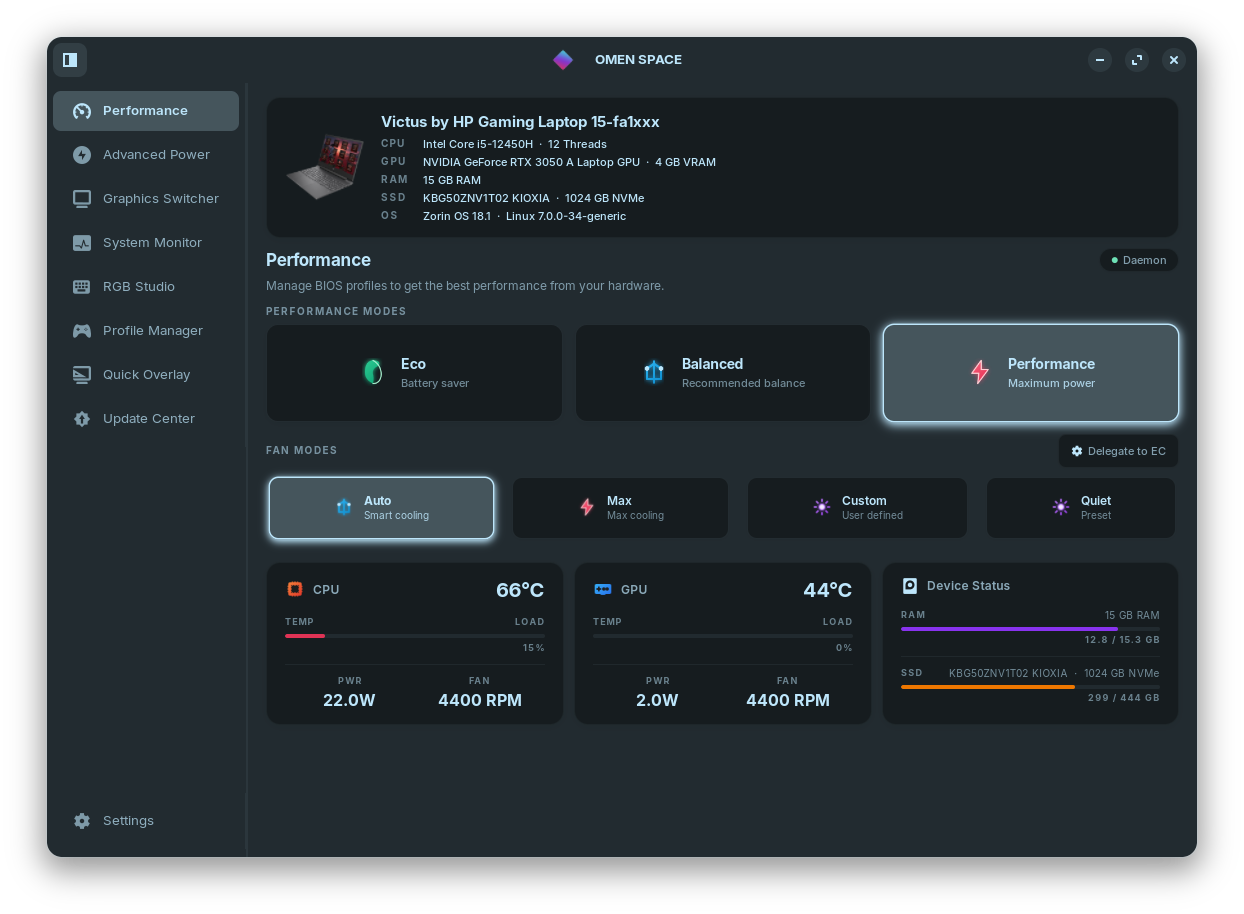Click the Delegate to EC button

point(1118,451)
